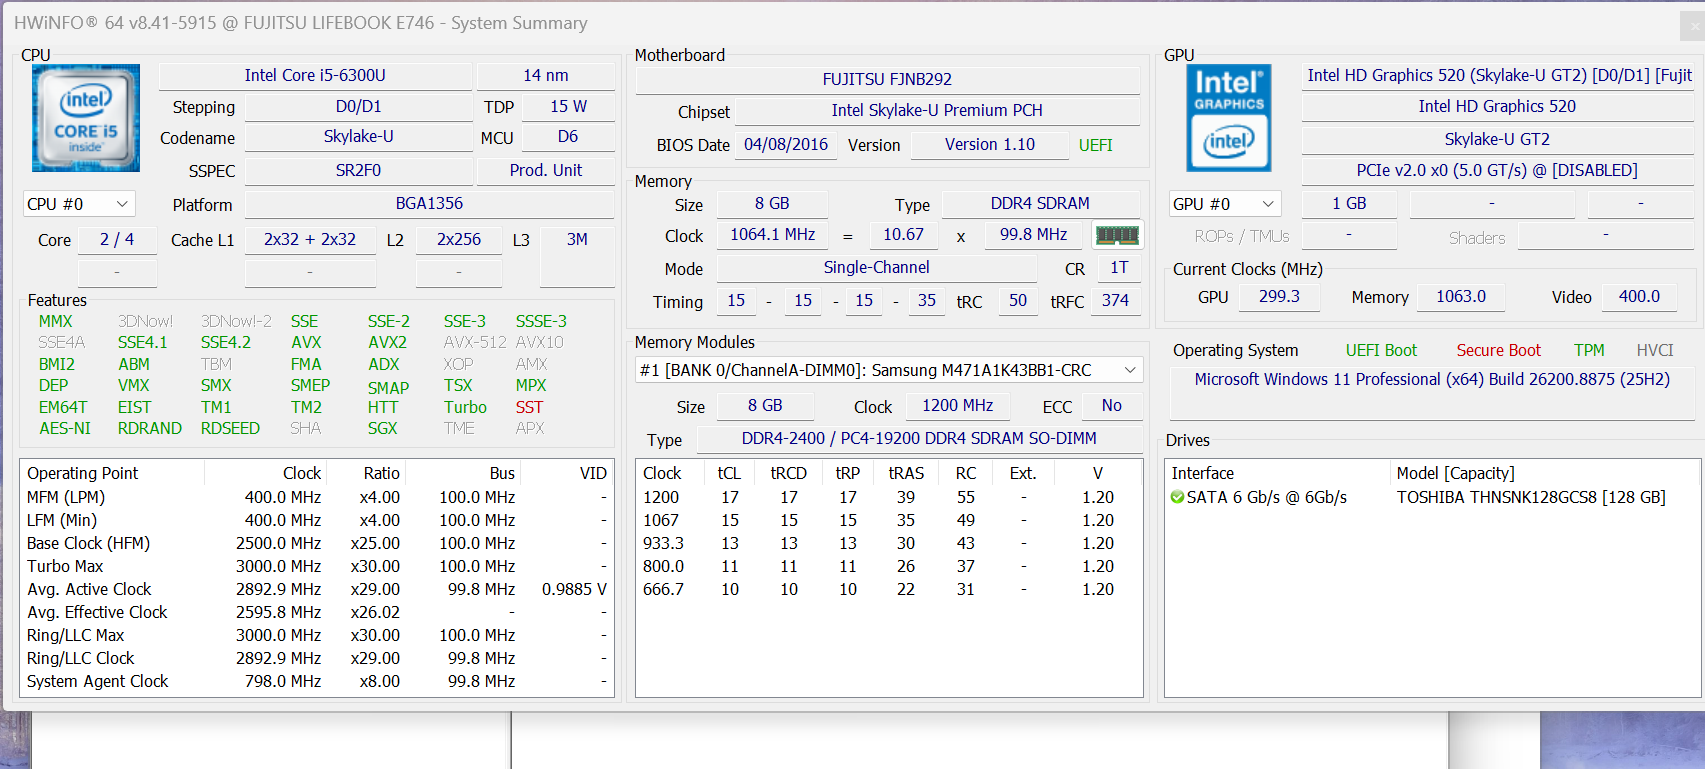1705x769 pixels.
Task: Click the green memory module icon
Action: [x=1117, y=235]
